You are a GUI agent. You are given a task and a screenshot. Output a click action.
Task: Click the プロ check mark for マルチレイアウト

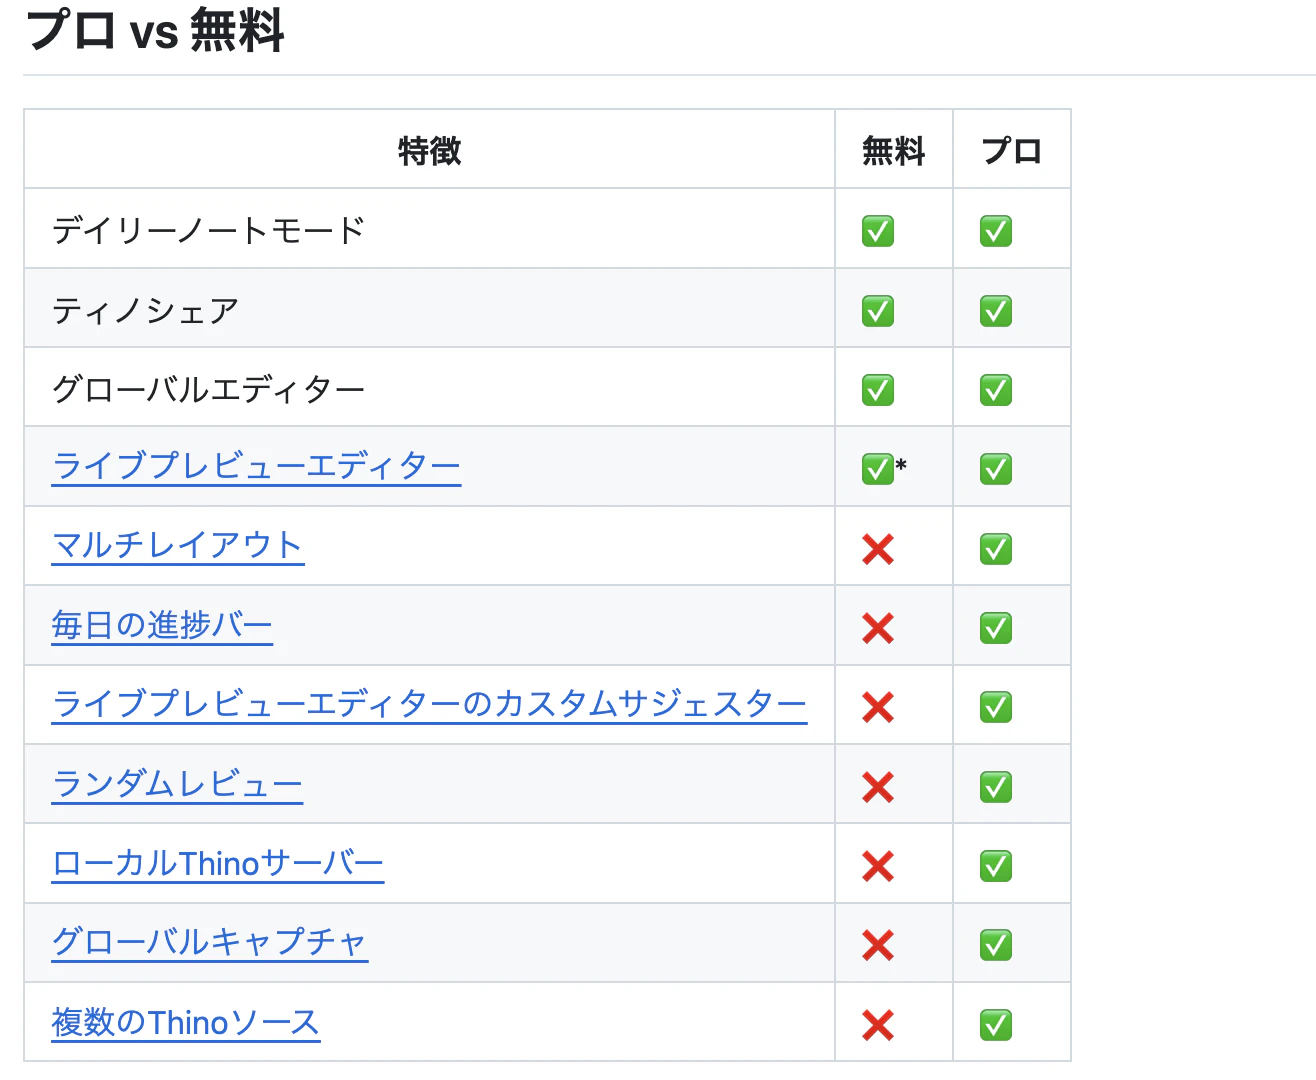coord(996,549)
